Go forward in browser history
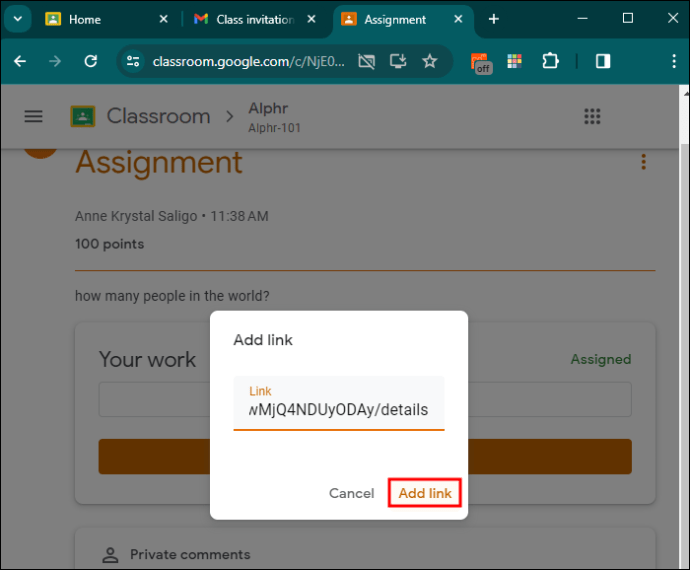 55,61
